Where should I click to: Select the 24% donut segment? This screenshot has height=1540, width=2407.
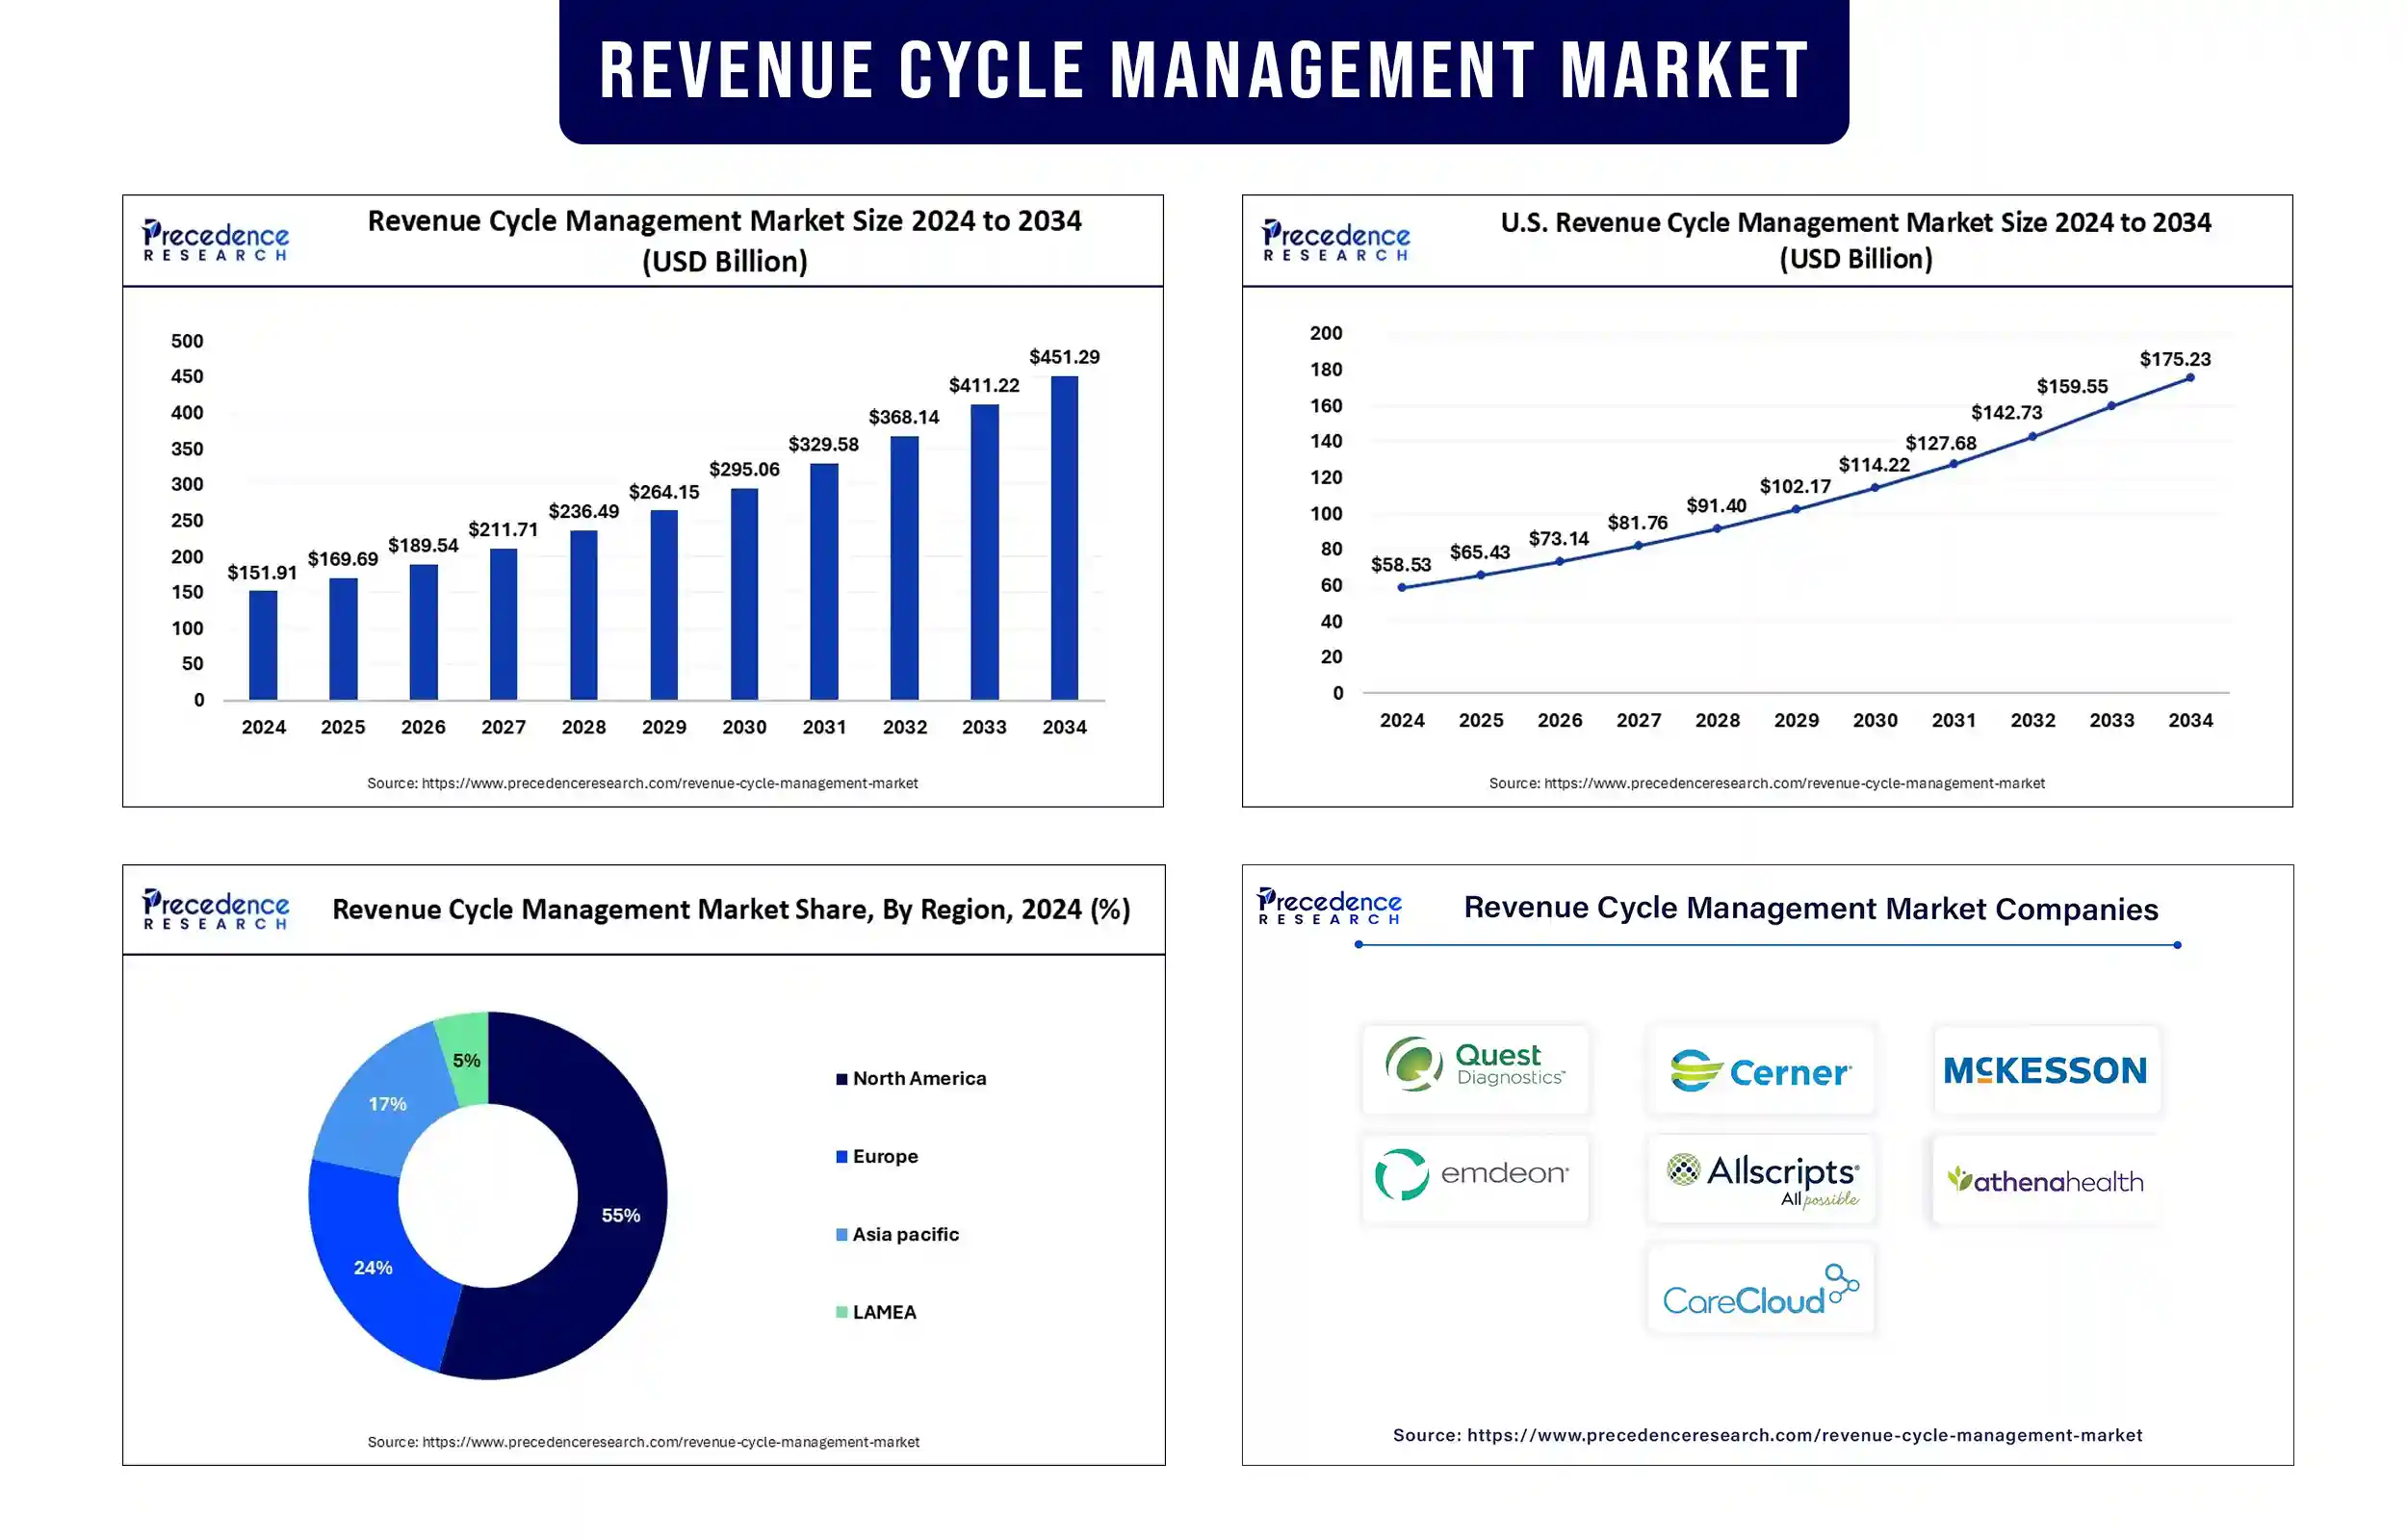coord(372,1268)
